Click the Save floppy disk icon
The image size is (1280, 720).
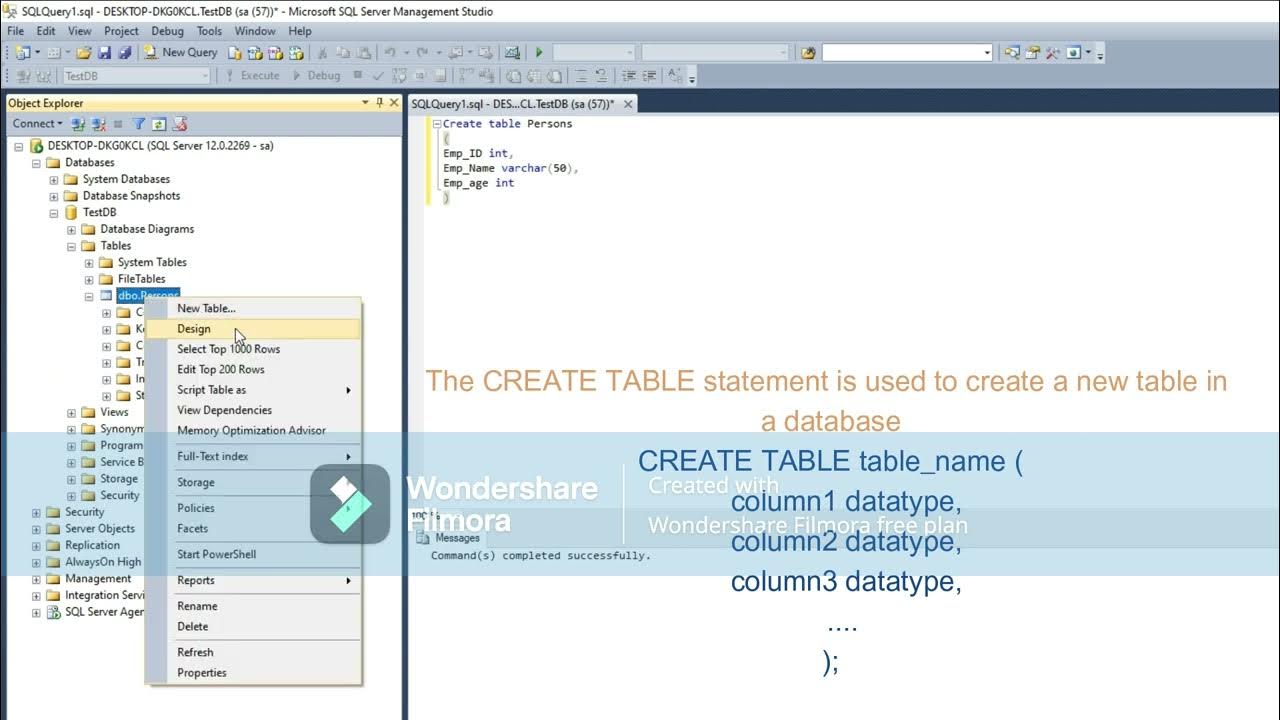[104, 52]
